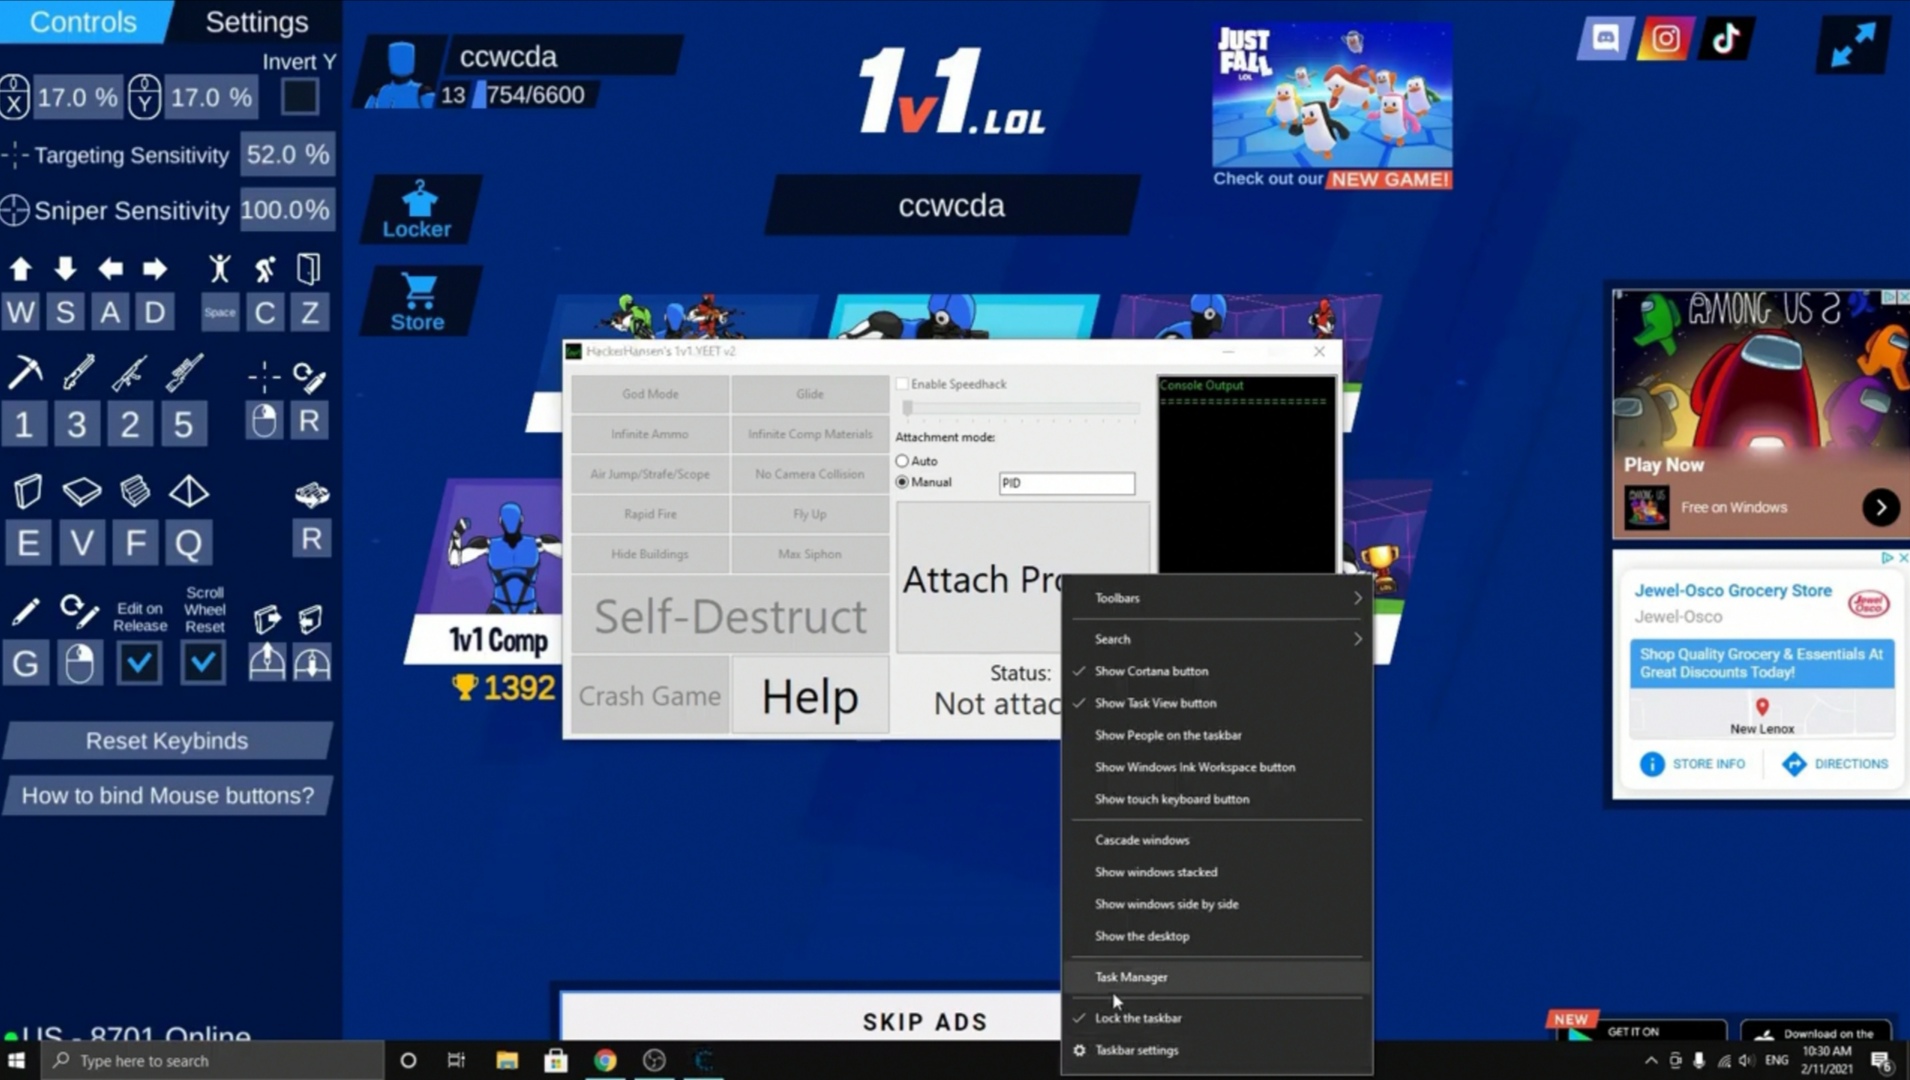The width and height of the screenshot is (1910, 1080).
Task: Toggle Lock the taskbar entry
Action: (1217, 1018)
